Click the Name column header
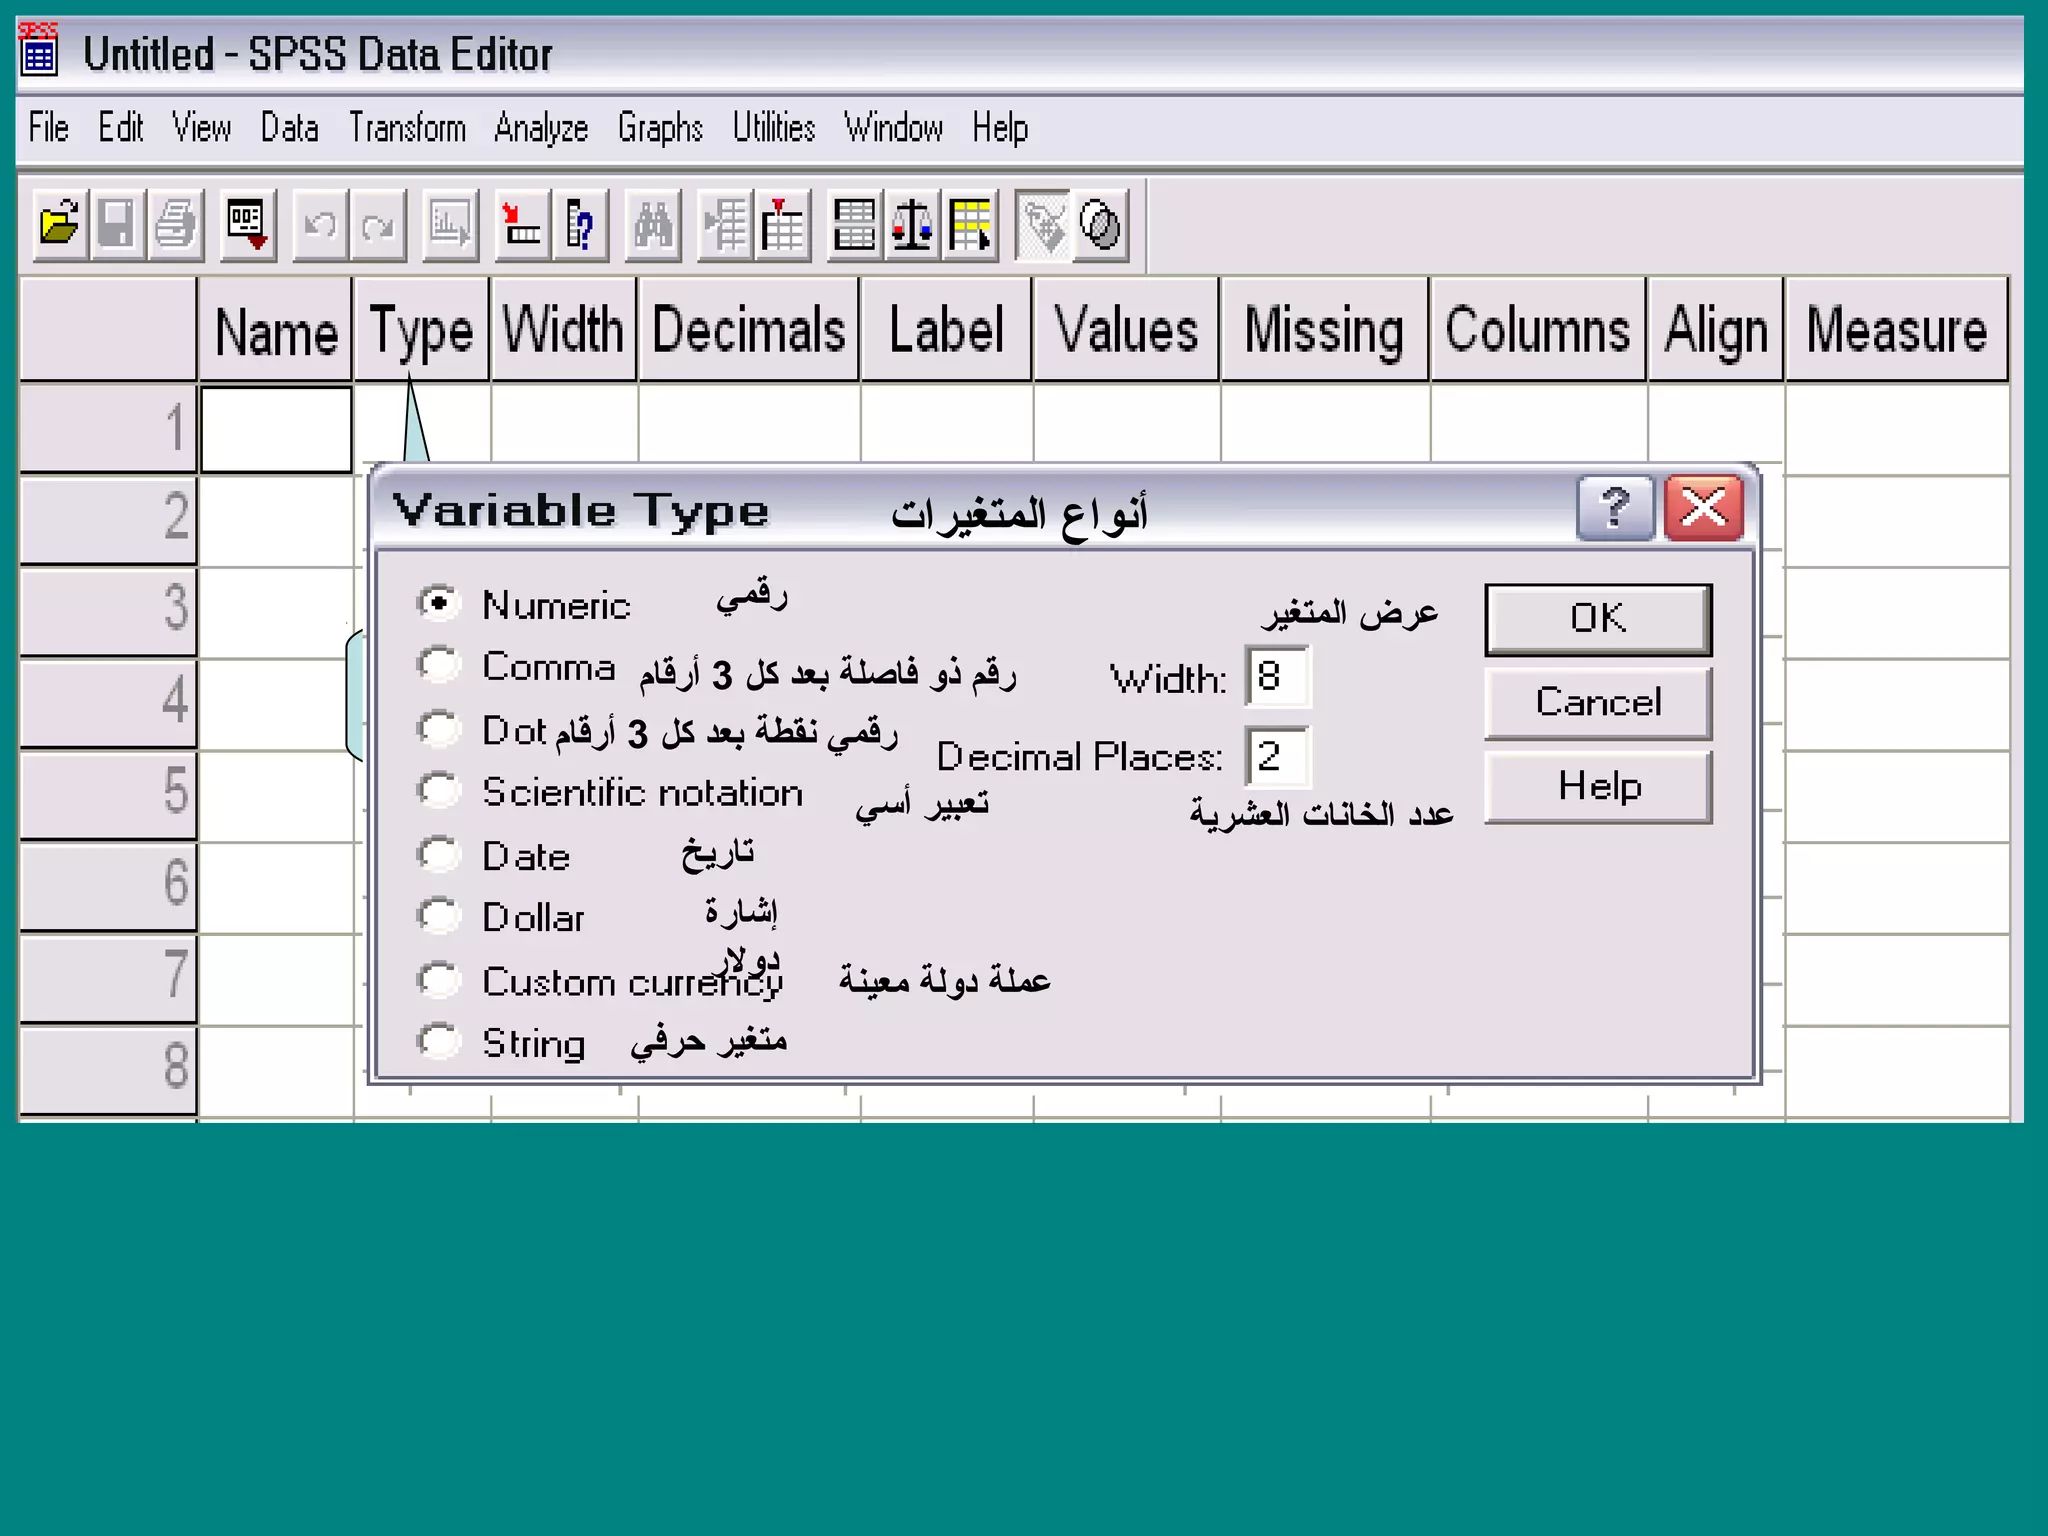The width and height of the screenshot is (2048, 1536). 275,330
